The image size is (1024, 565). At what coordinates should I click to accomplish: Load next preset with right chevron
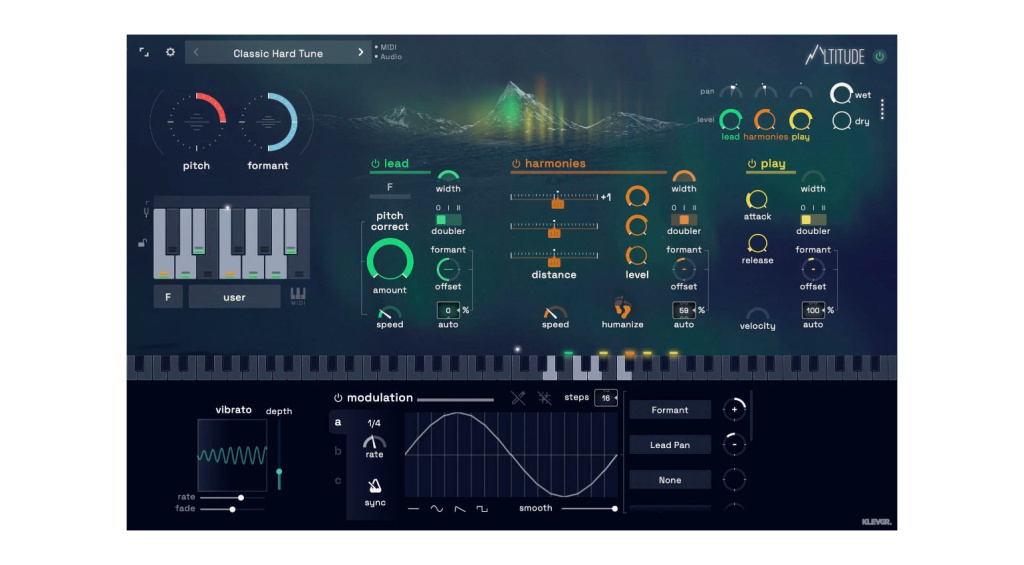[360, 52]
